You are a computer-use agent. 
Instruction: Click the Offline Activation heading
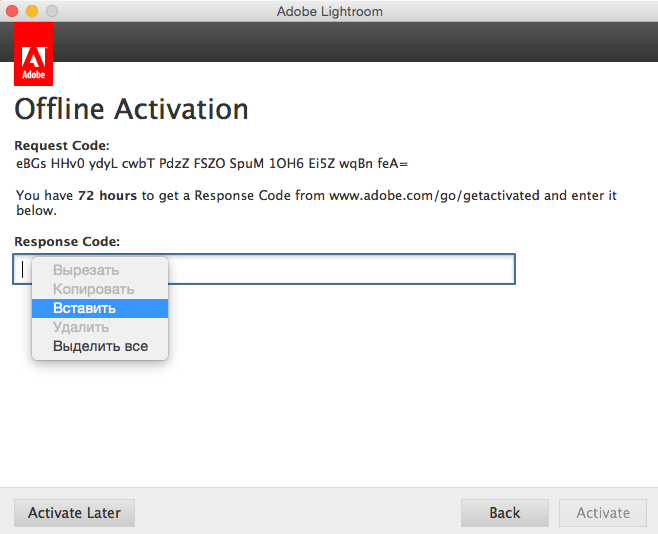click(131, 109)
